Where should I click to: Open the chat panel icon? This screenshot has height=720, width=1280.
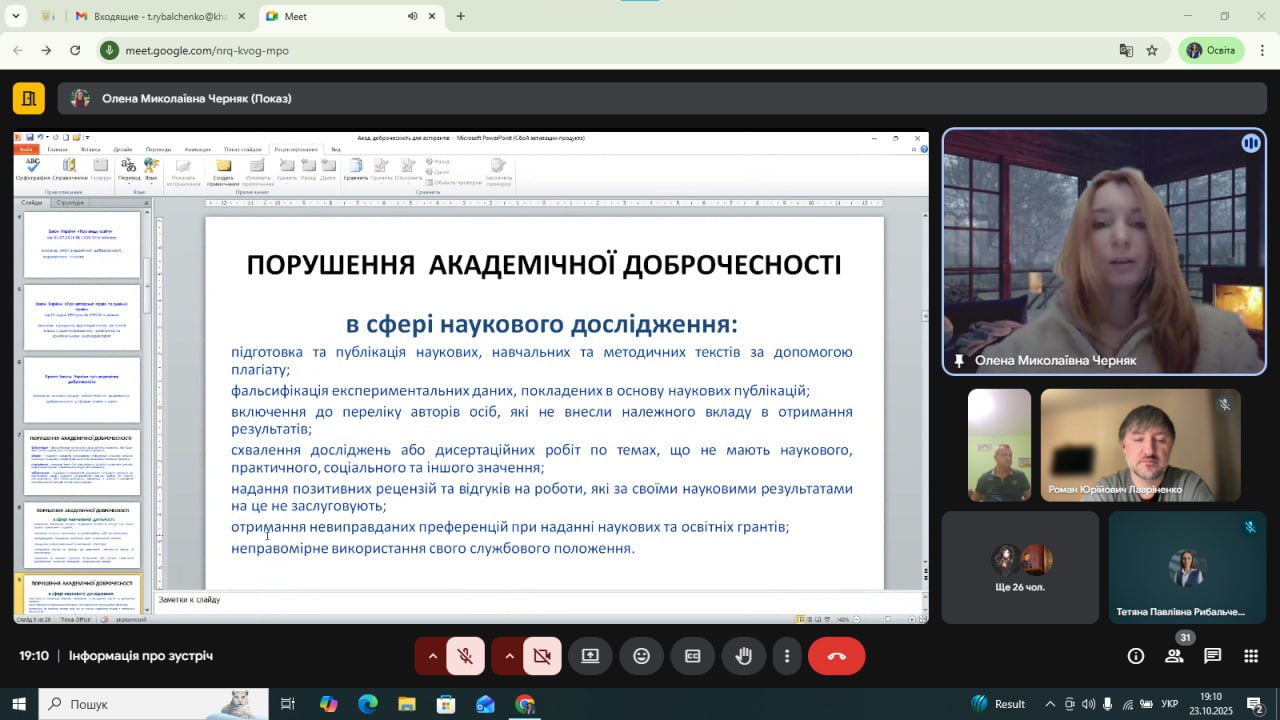click(1212, 656)
